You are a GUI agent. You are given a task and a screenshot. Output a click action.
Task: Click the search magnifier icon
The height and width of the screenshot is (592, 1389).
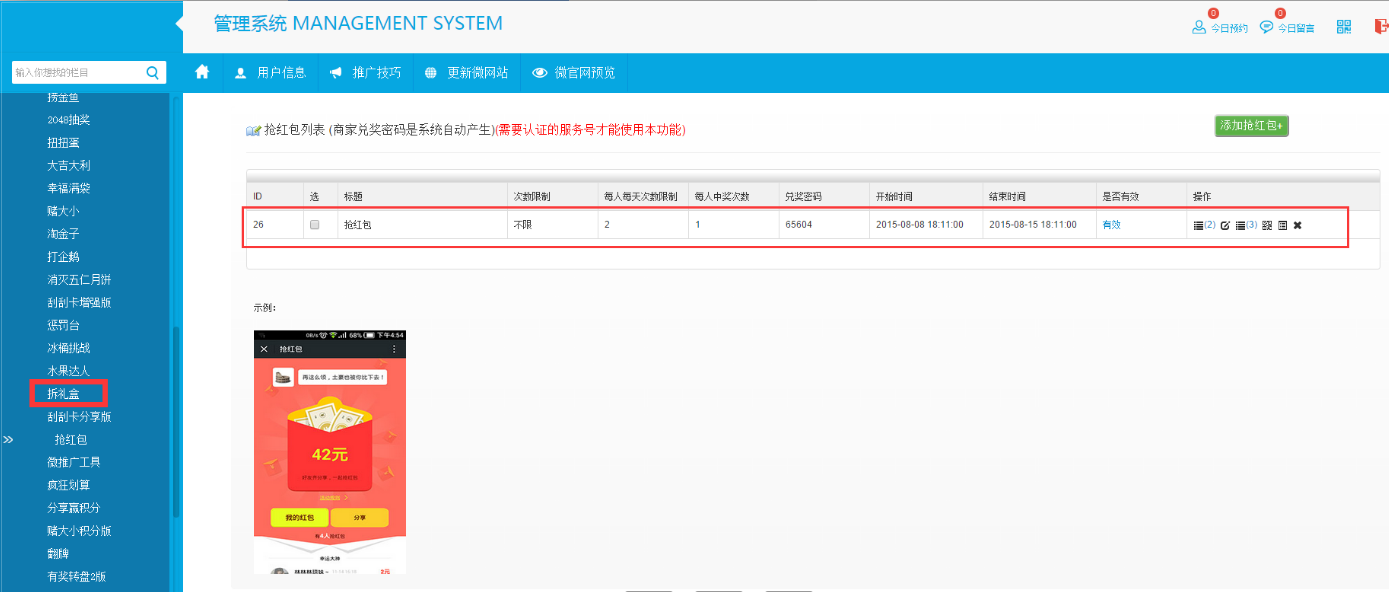152,72
